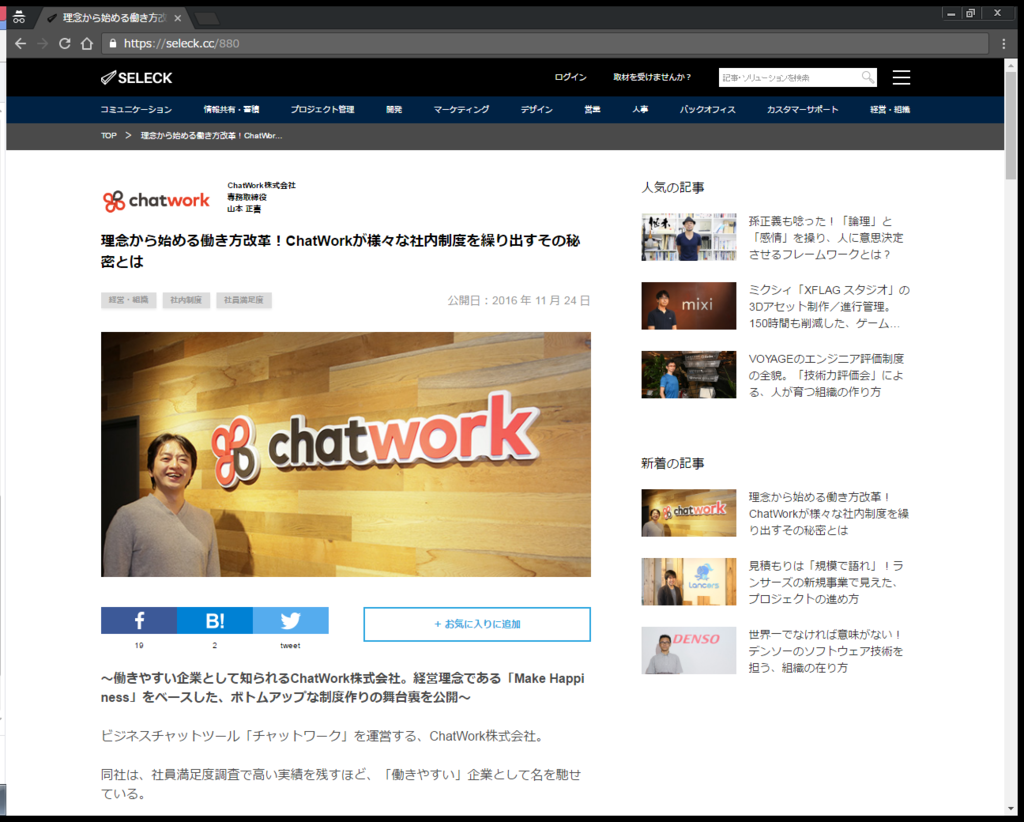Viewport: 1024px width, 822px height.
Task: Open 人事 category
Action: click(640, 110)
